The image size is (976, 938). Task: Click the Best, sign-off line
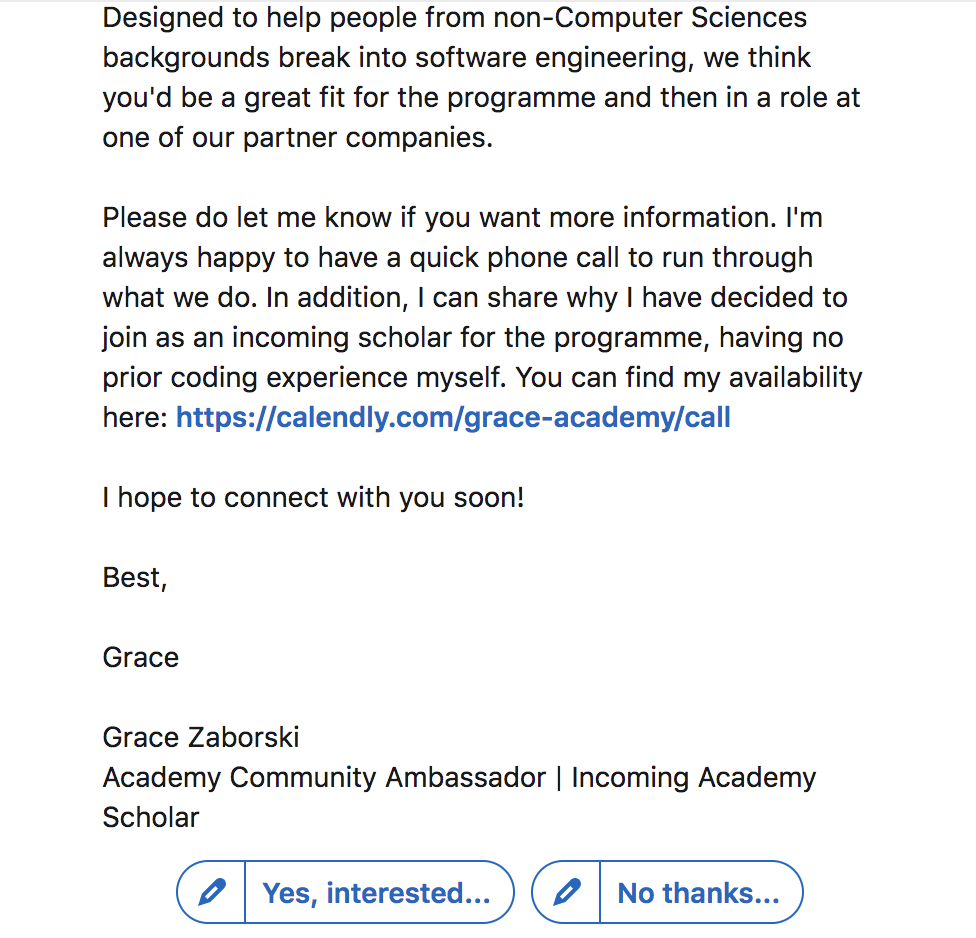pos(135,578)
